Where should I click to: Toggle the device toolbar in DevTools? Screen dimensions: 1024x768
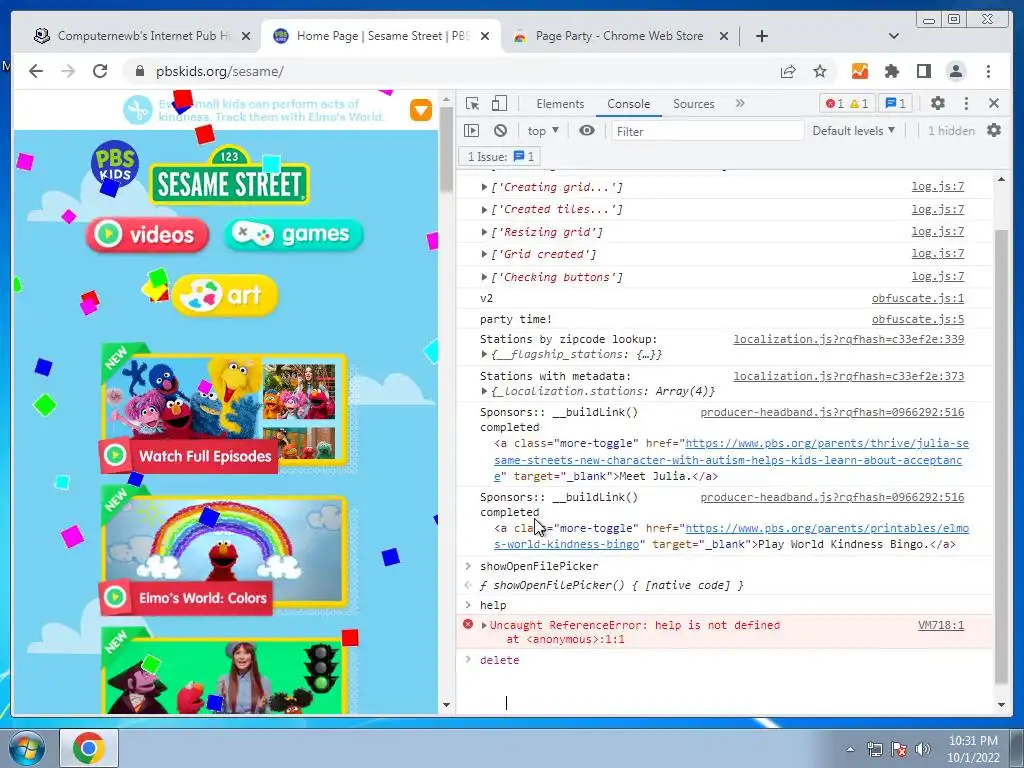pos(499,103)
